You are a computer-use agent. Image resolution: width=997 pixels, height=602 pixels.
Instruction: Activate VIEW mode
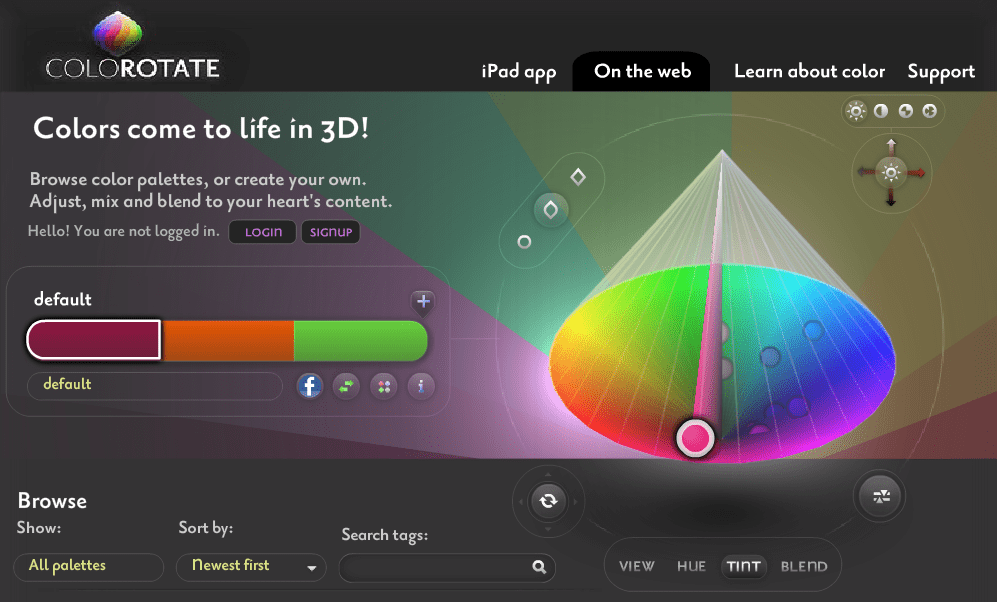click(637, 566)
